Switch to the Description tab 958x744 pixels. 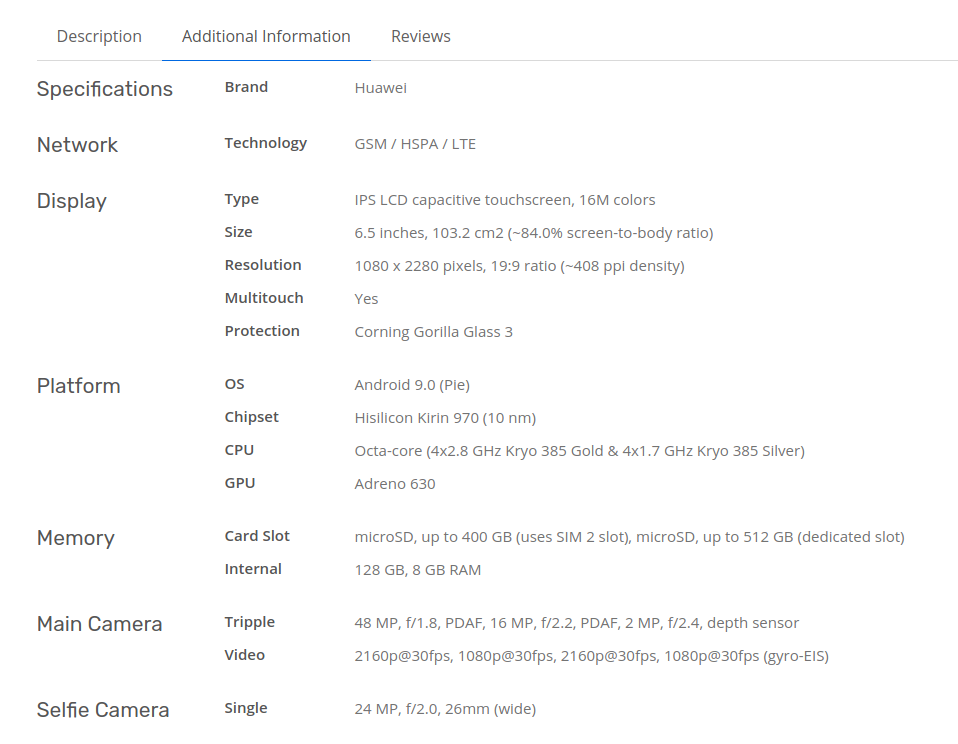(x=98, y=36)
